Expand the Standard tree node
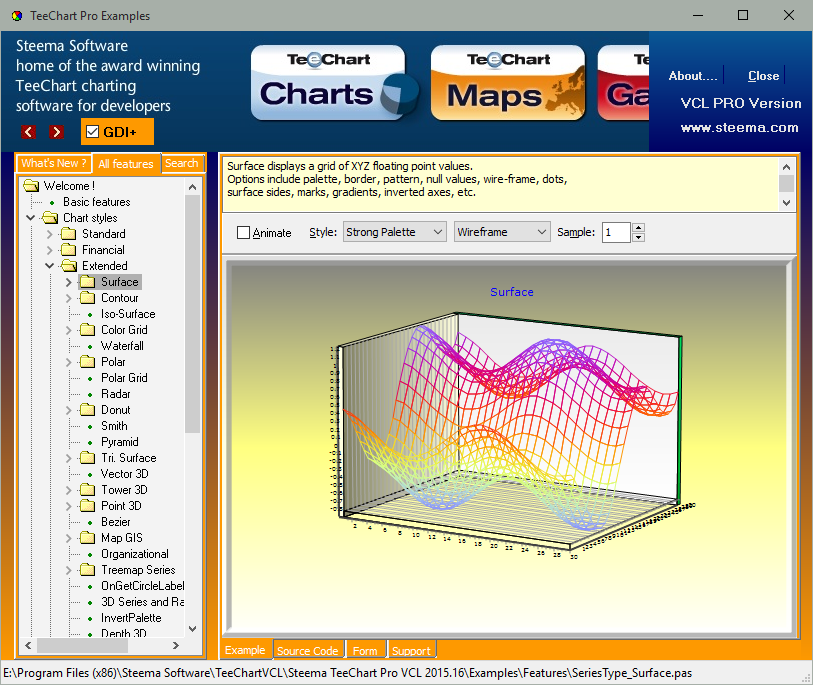813x685 pixels. pyautogui.click(x=50, y=234)
